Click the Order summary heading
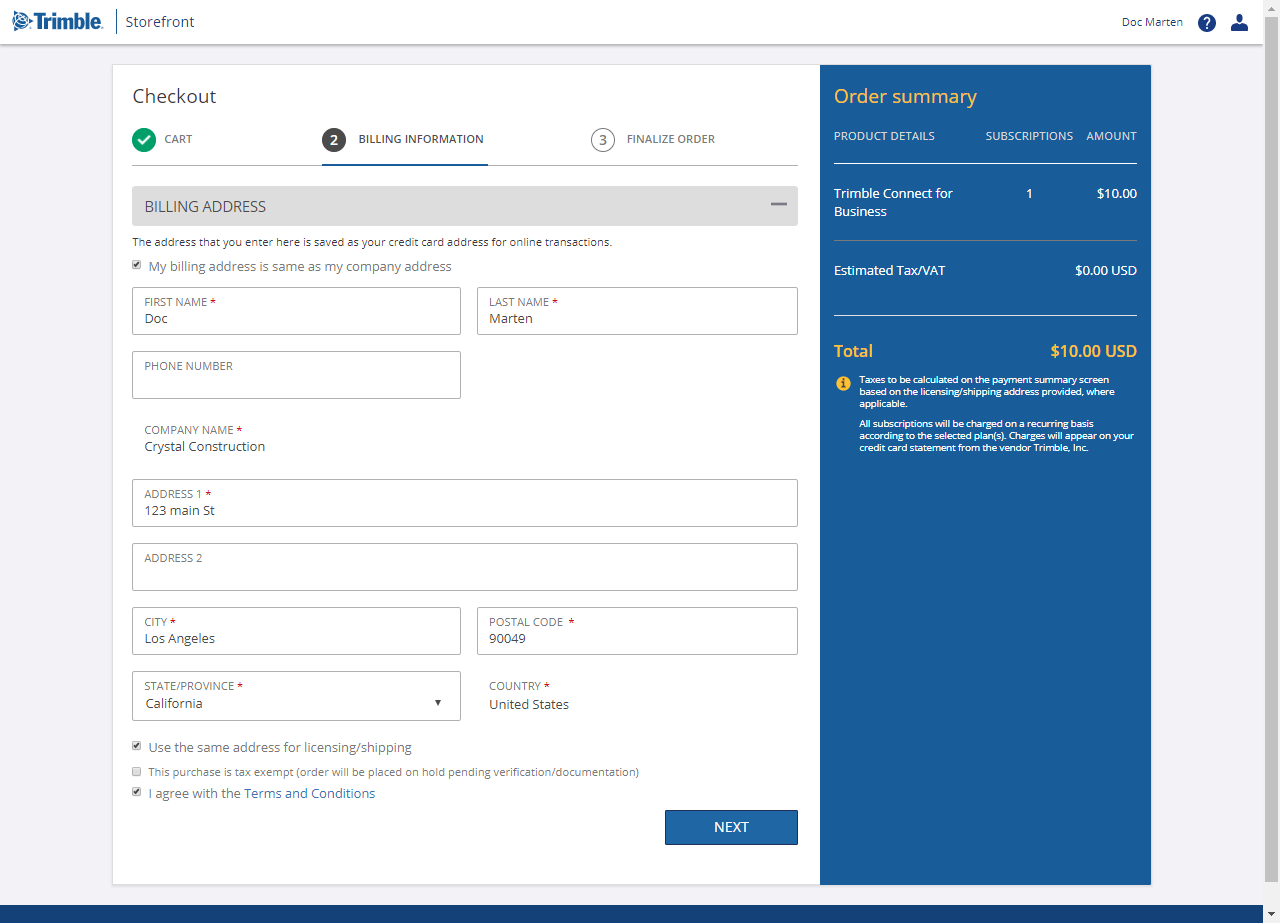1280x923 pixels. [905, 96]
